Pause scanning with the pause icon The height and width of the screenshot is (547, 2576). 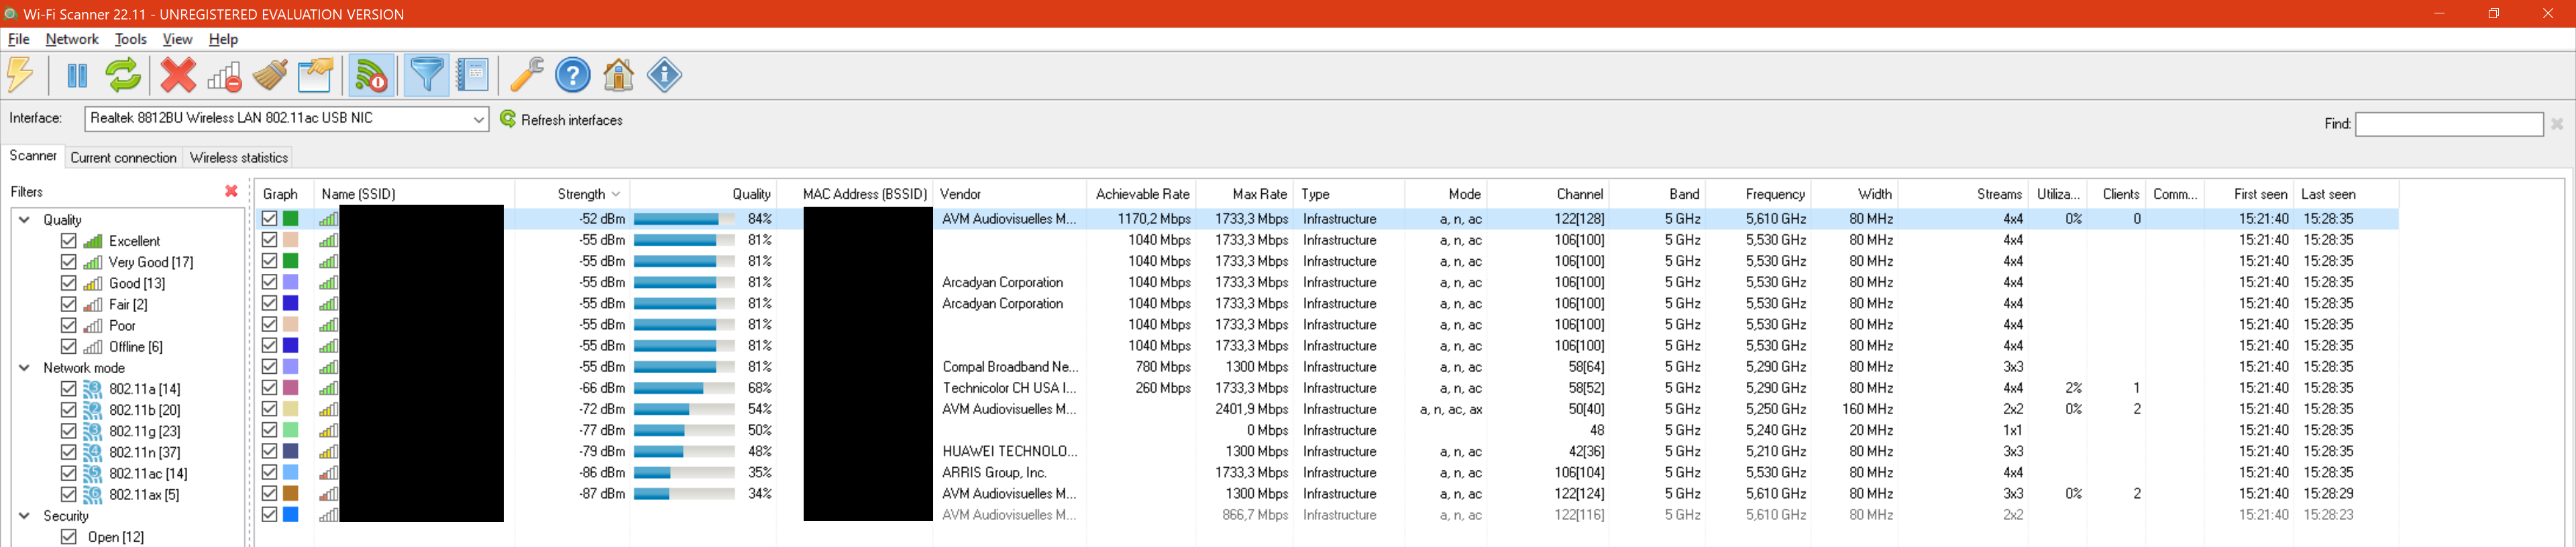pos(77,75)
